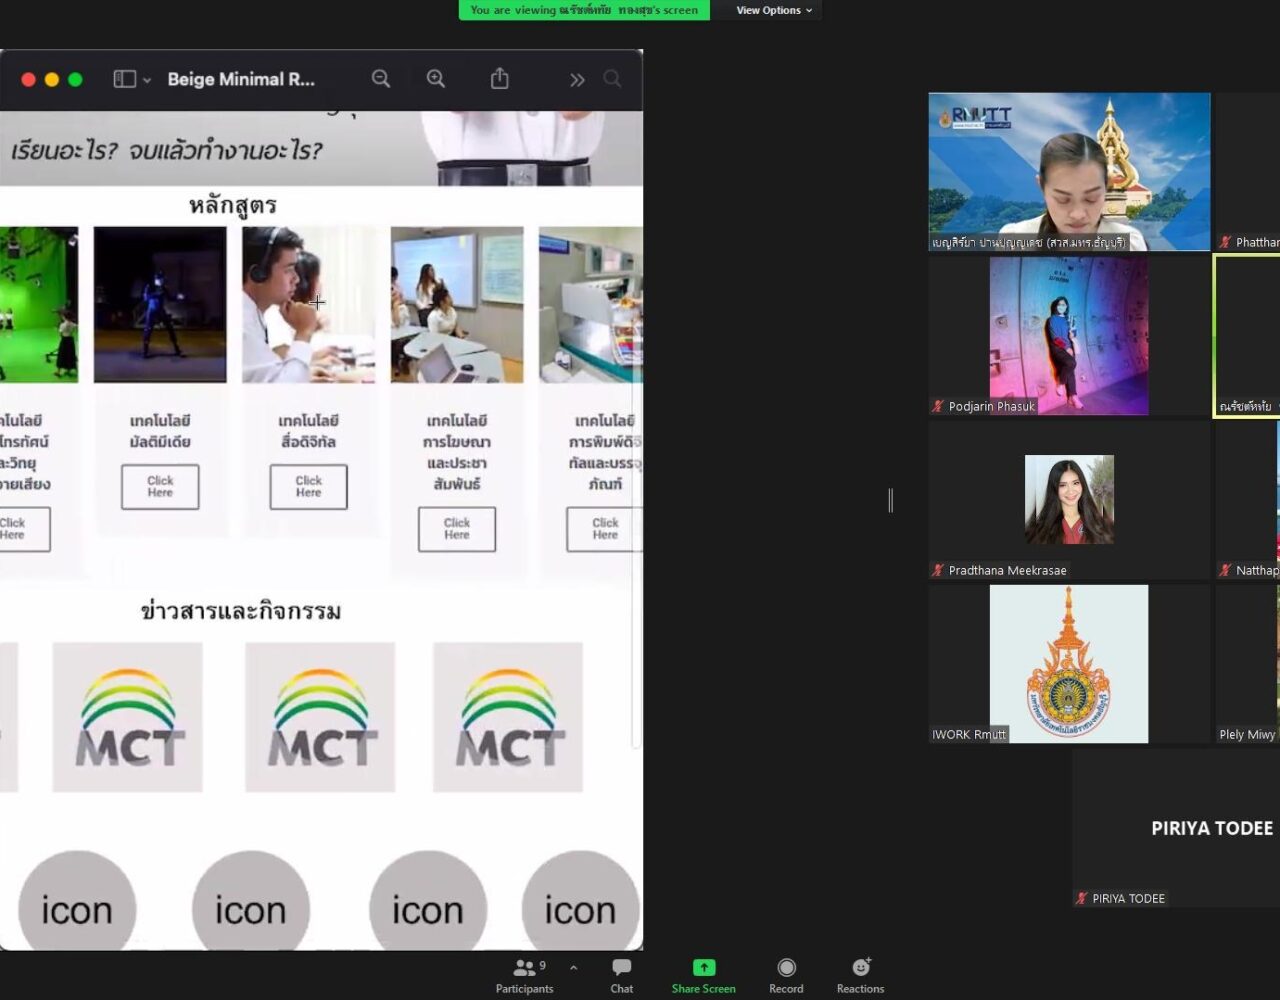Image resolution: width=1280 pixels, height=1000 pixels.
Task: Close the Preview window with red button
Action: click(28, 80)
